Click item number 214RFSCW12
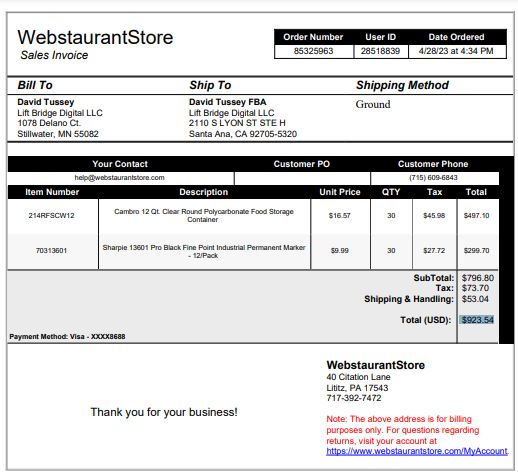Viewport: 518px width, 476px height. coord(51,216)
